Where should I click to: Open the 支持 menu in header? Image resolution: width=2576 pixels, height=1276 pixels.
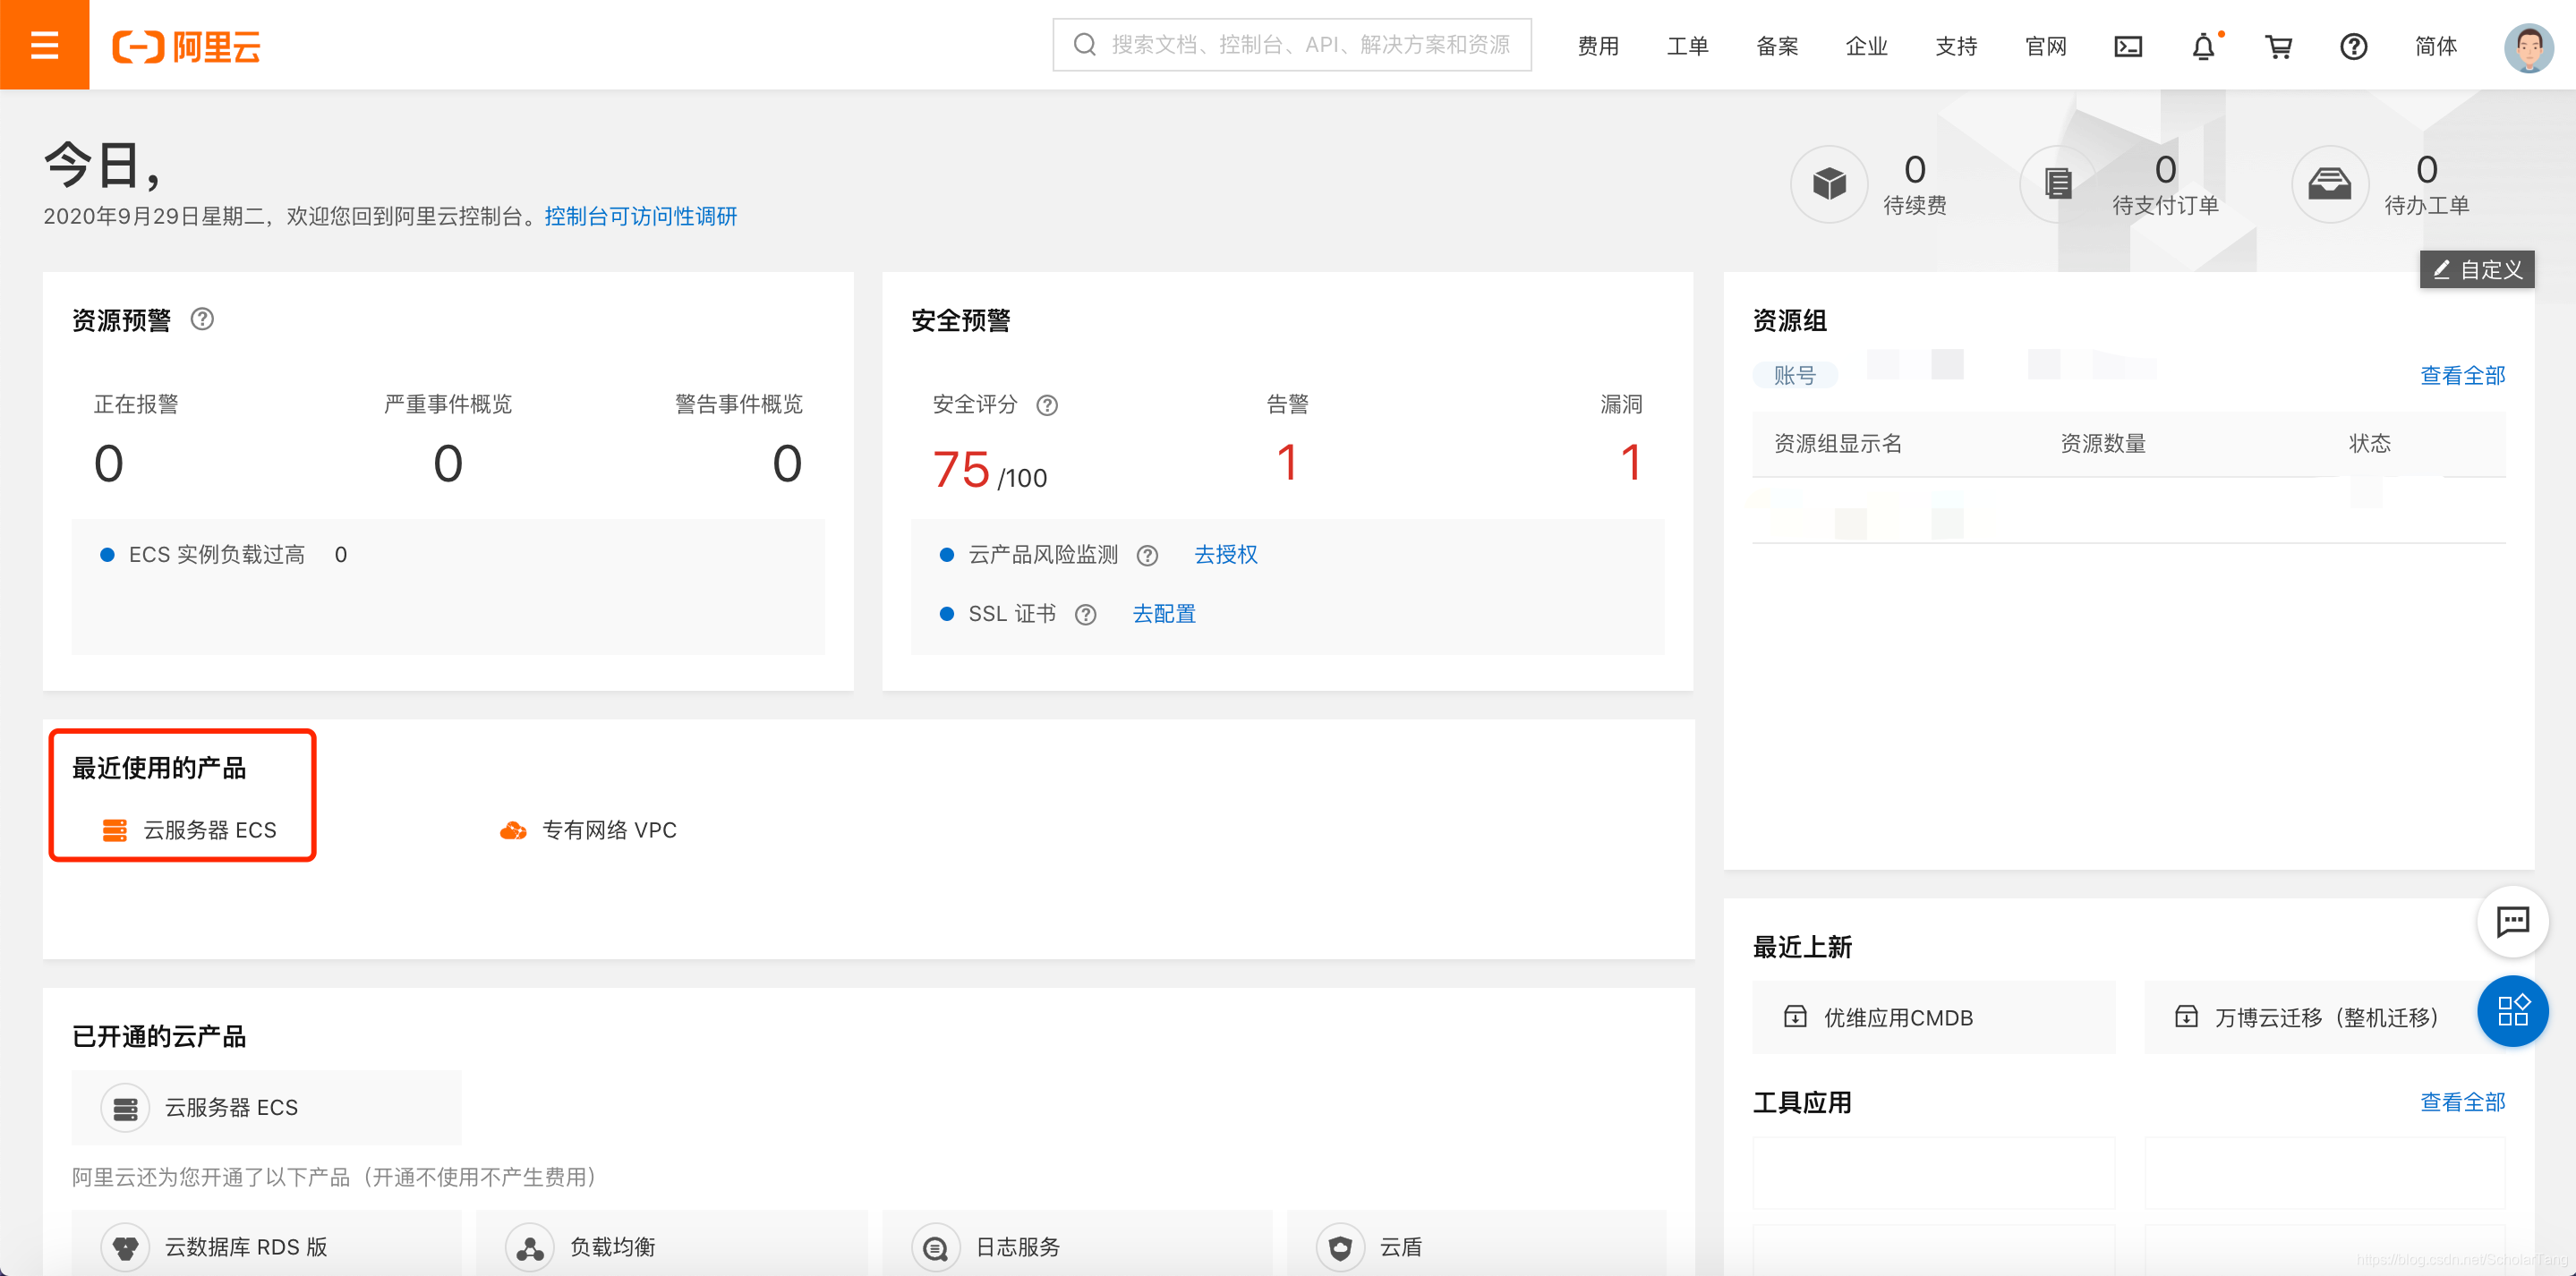(1955, 46)
